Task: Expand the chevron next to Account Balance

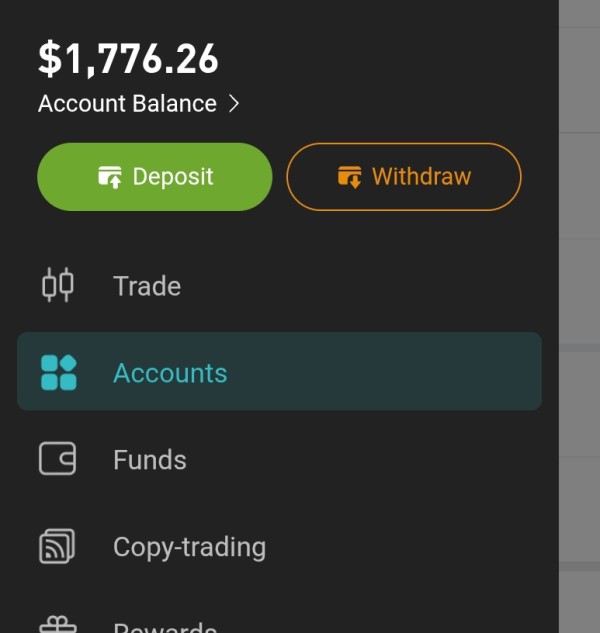Action: (234, 103)
